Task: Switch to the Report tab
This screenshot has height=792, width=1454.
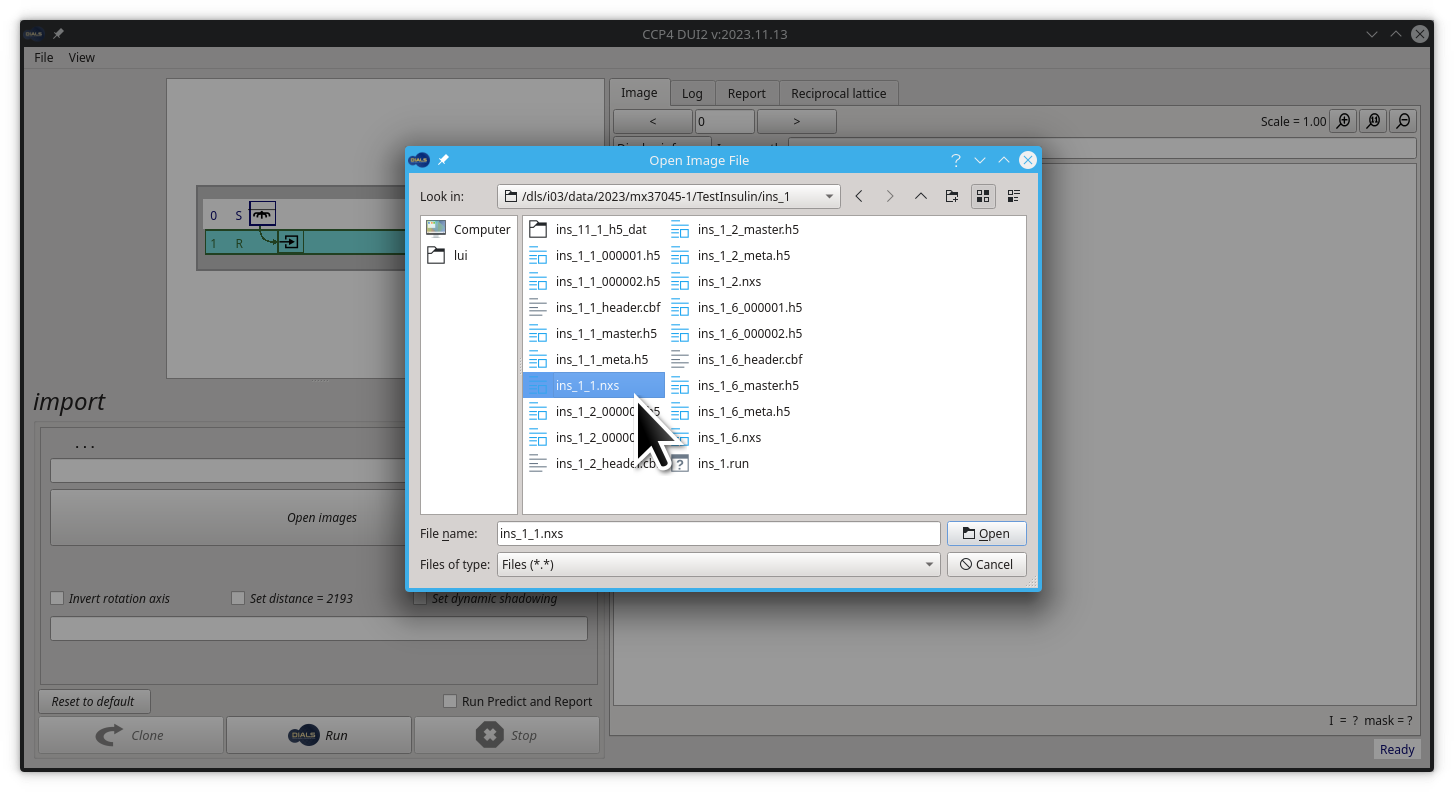Action: (x=746, y=93)
